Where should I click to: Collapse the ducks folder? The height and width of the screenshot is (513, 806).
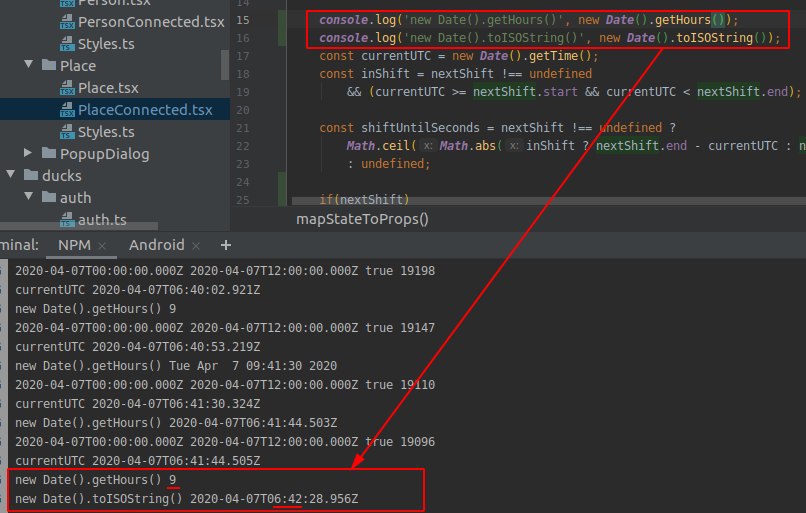pyautogui.click(x=11, y=175)
